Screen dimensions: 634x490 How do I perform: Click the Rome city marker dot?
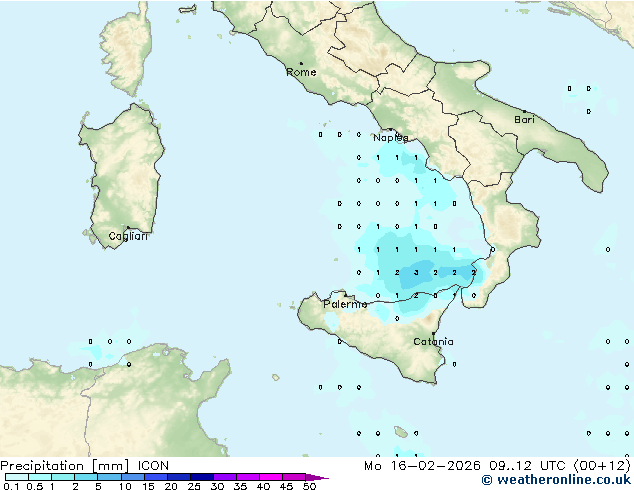coord(301,63)
